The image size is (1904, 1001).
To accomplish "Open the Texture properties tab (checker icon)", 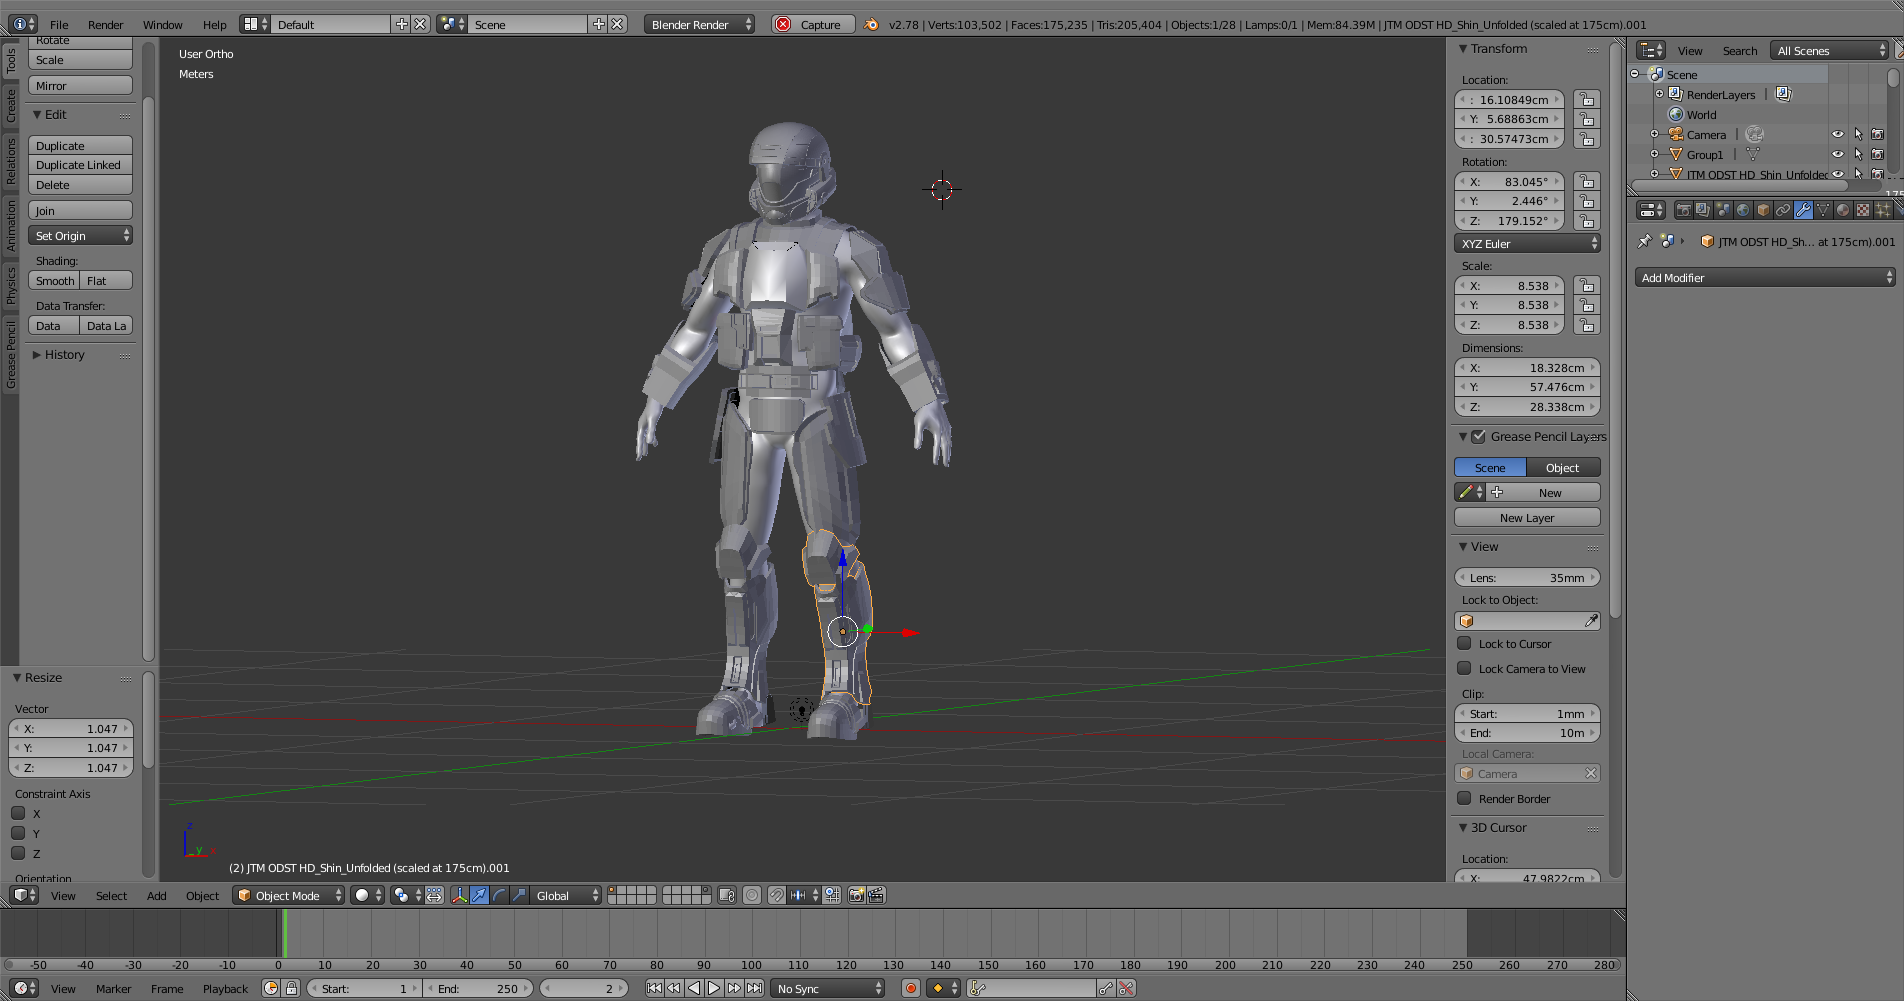I will pos(1863,210).
